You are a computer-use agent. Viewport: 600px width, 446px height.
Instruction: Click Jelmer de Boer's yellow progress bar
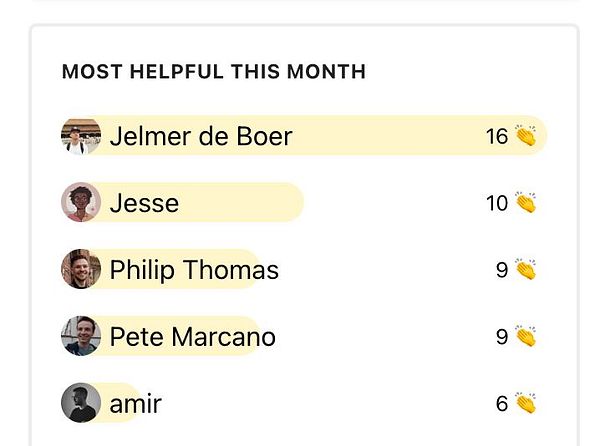(x=390, y=136)
